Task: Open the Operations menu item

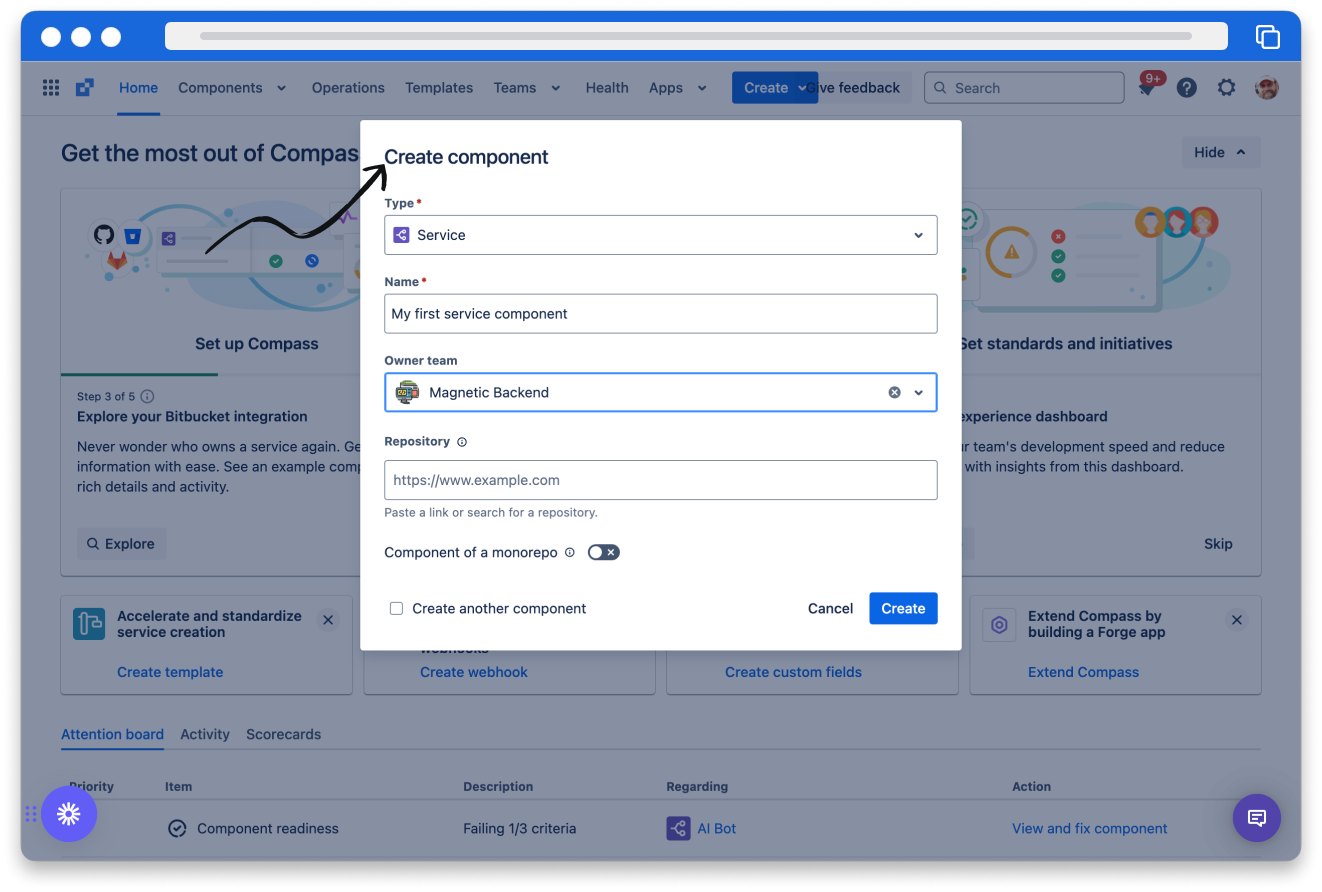Action: point(348,88)
